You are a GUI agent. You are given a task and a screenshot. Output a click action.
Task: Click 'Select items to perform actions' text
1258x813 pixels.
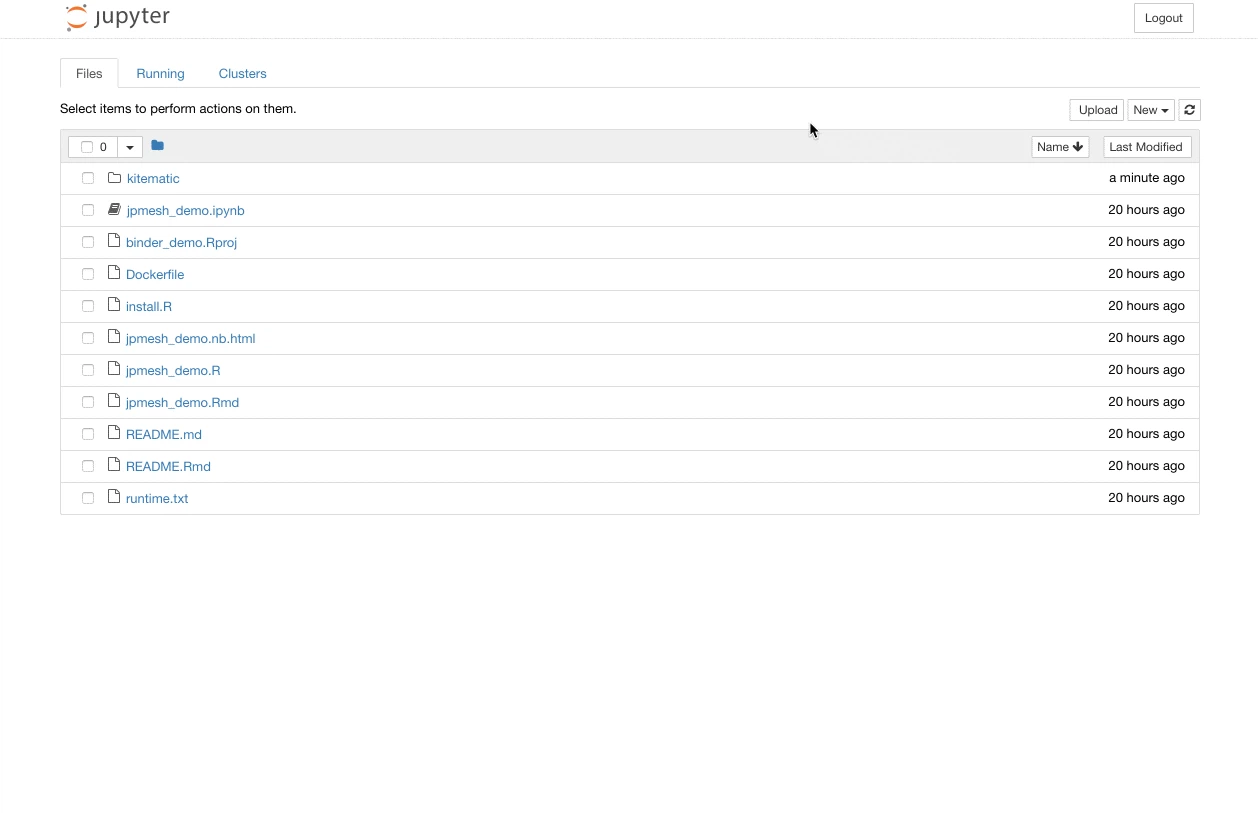pos(178,108)
